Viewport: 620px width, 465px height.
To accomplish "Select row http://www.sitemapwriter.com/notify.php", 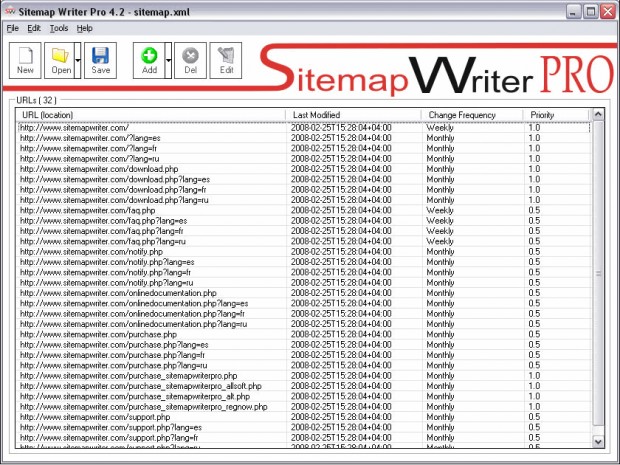I will 304,251.
